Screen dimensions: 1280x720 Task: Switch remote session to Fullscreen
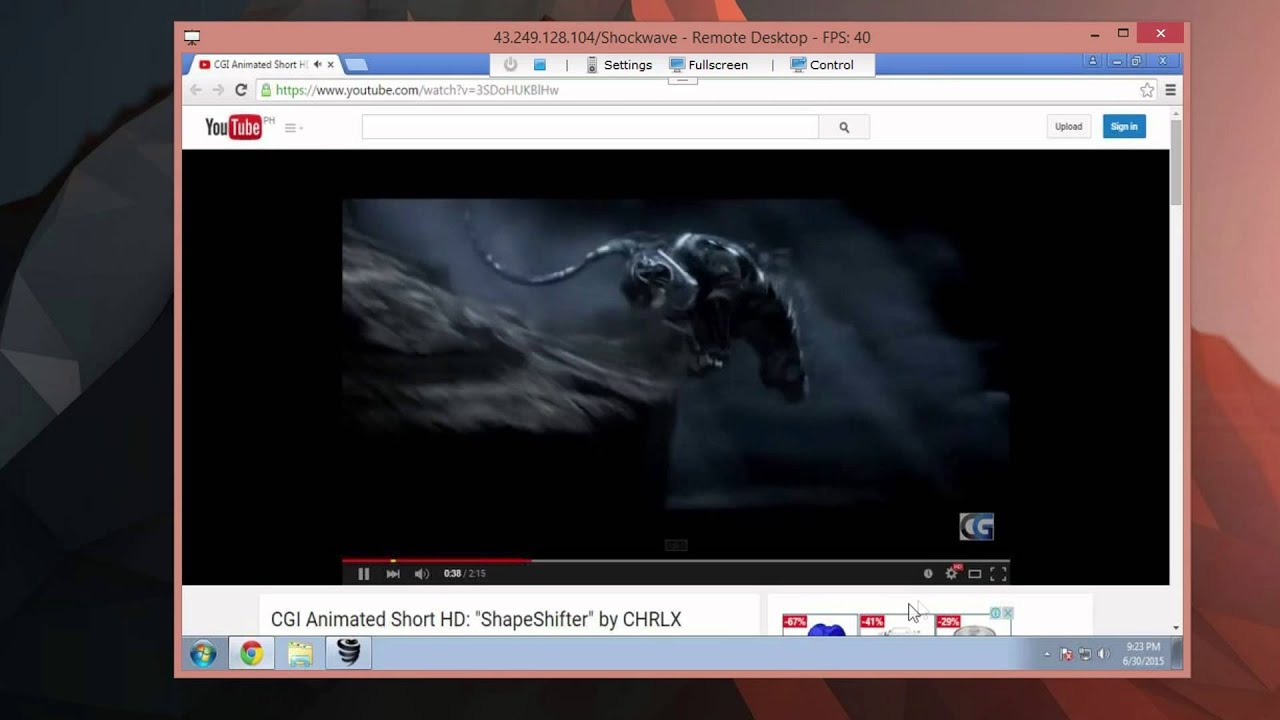click(x=709, y=65)
